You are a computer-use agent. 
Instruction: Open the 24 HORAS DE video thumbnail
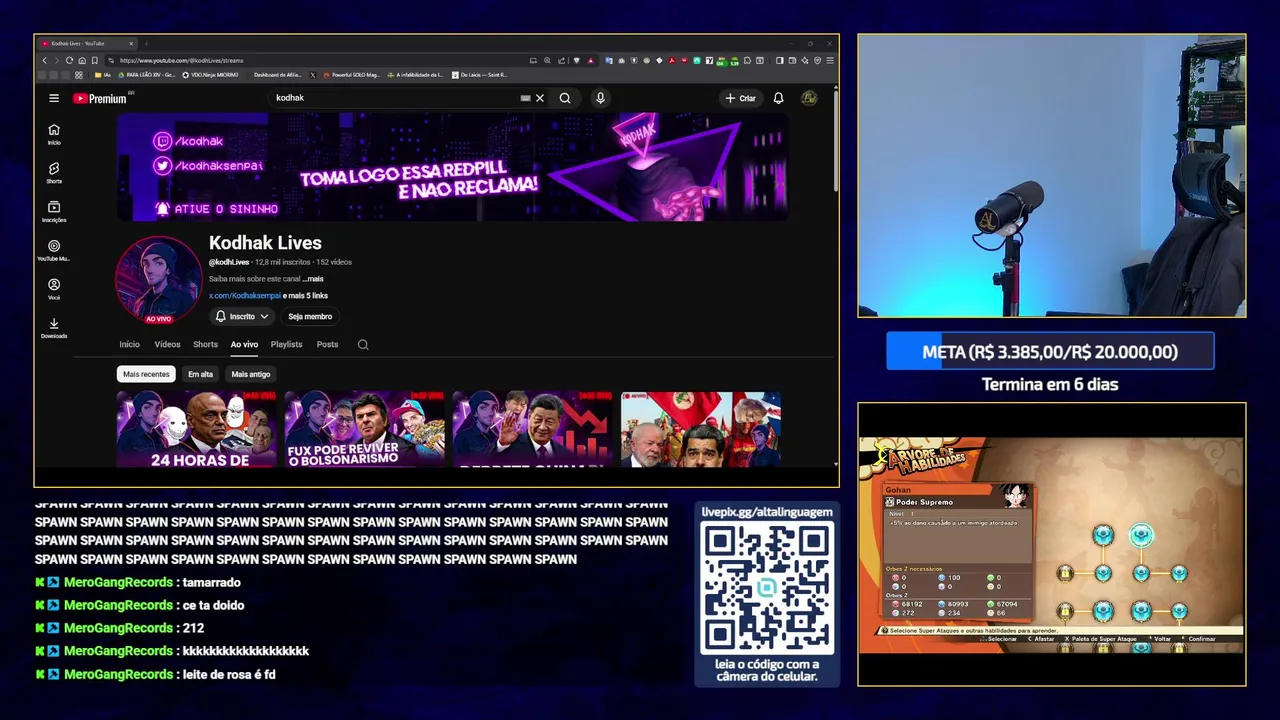click(x=197, y=429)
